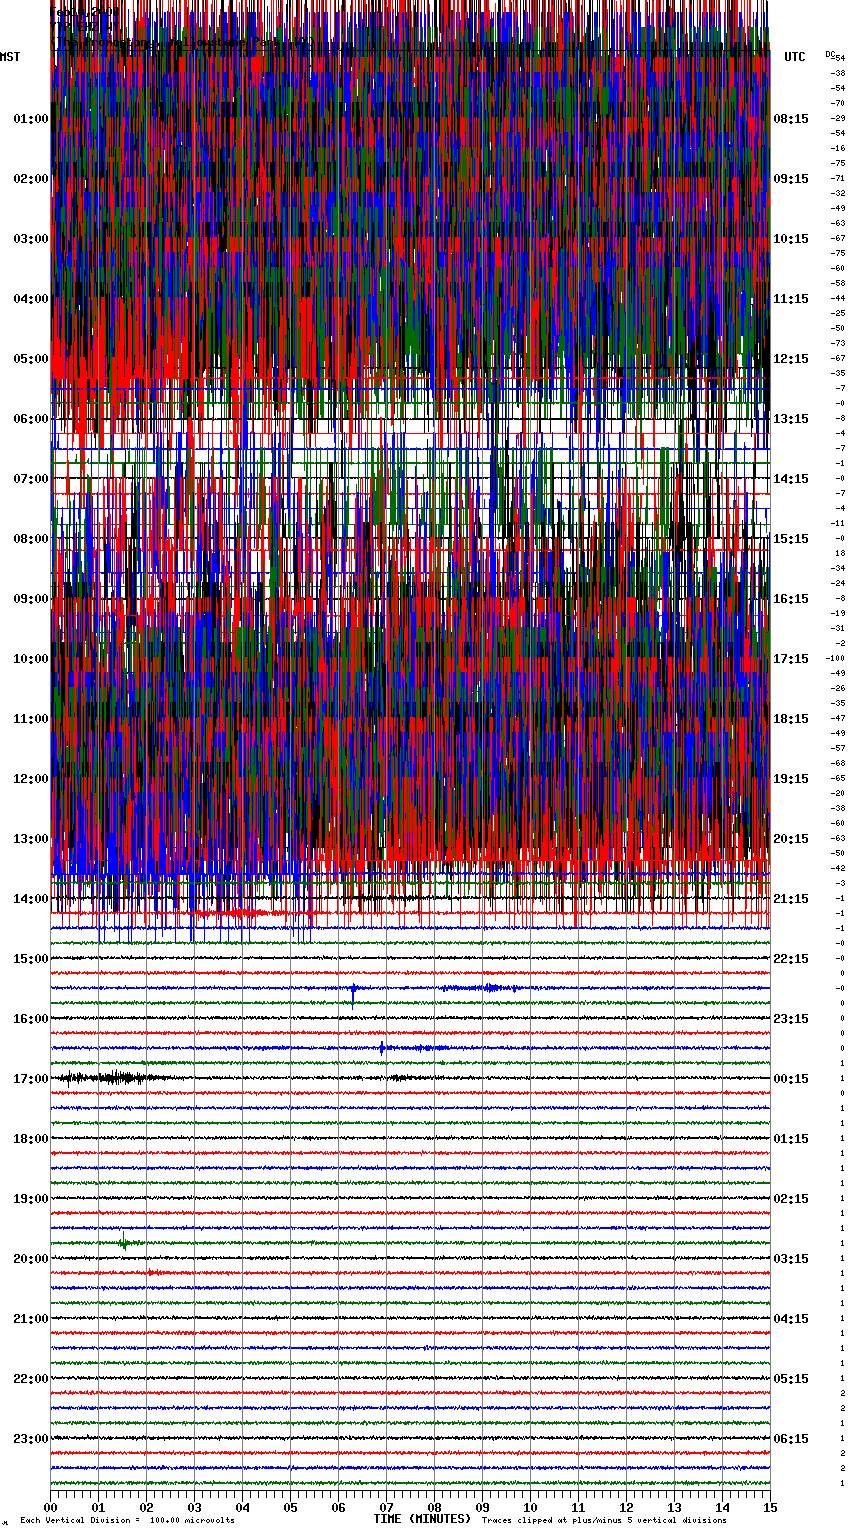The image size is (850, 1534).
Task: Click the green spike on the 19:45 trace
Action: [x=123, y=1243]
